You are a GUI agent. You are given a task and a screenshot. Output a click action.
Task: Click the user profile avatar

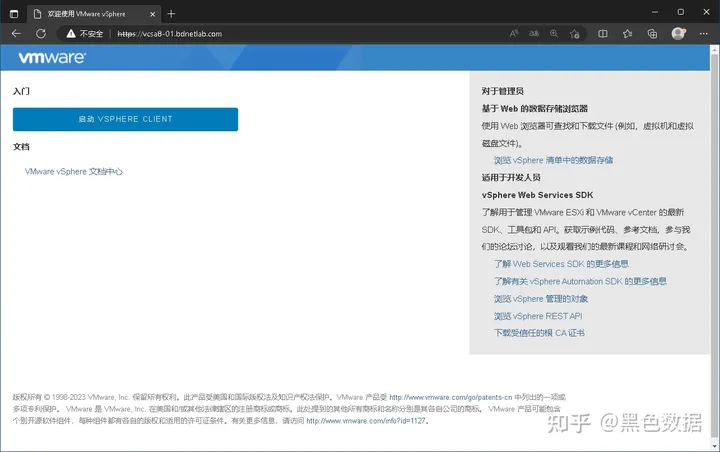[678, 33]
